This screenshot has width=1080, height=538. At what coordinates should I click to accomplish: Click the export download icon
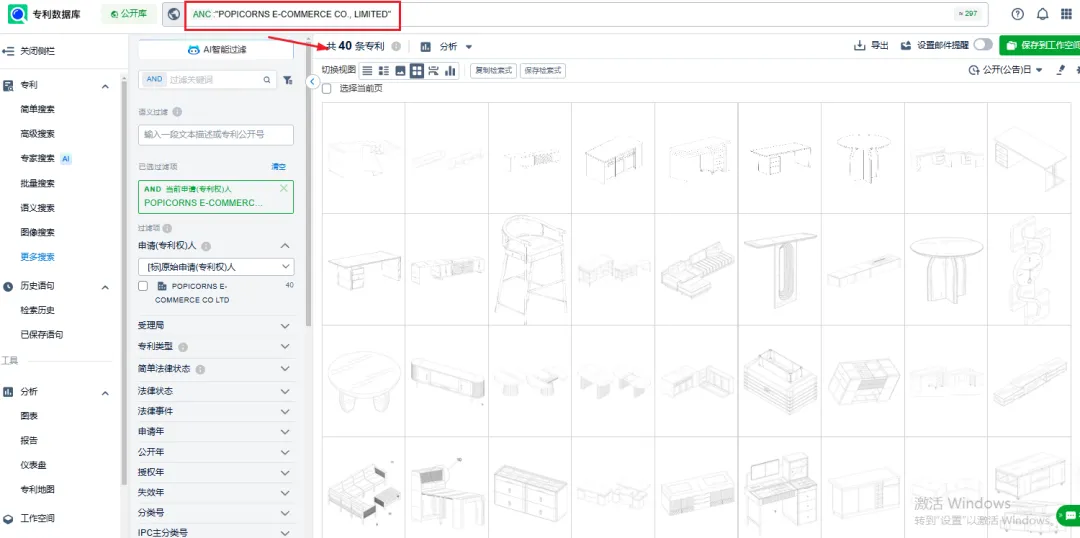tap(859, 46)
